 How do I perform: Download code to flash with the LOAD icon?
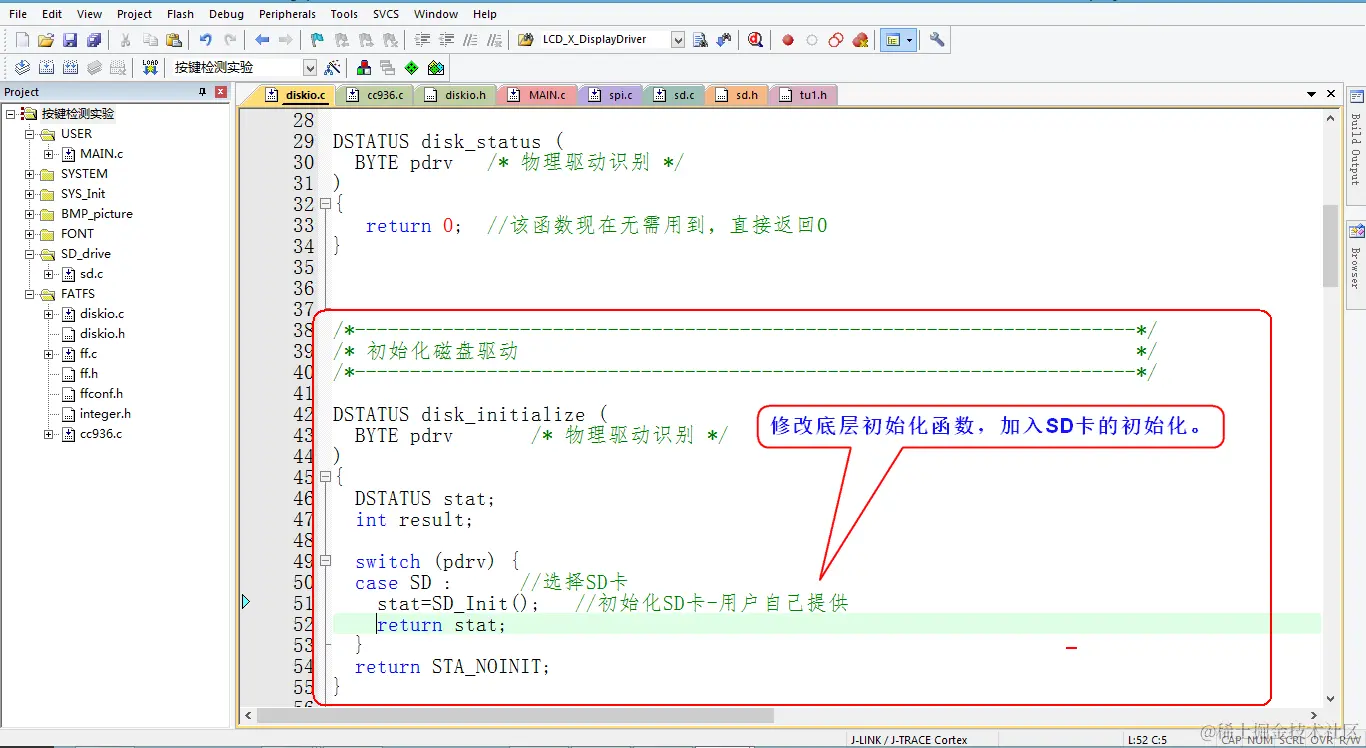pos(150,67)
